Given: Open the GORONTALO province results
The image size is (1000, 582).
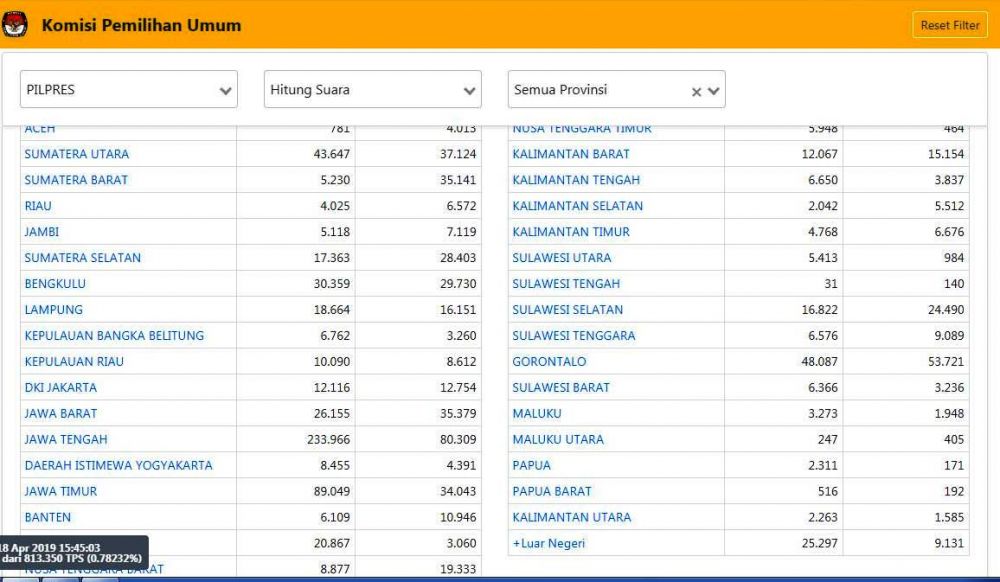Looking at the screenshot, I should (549, 362).
